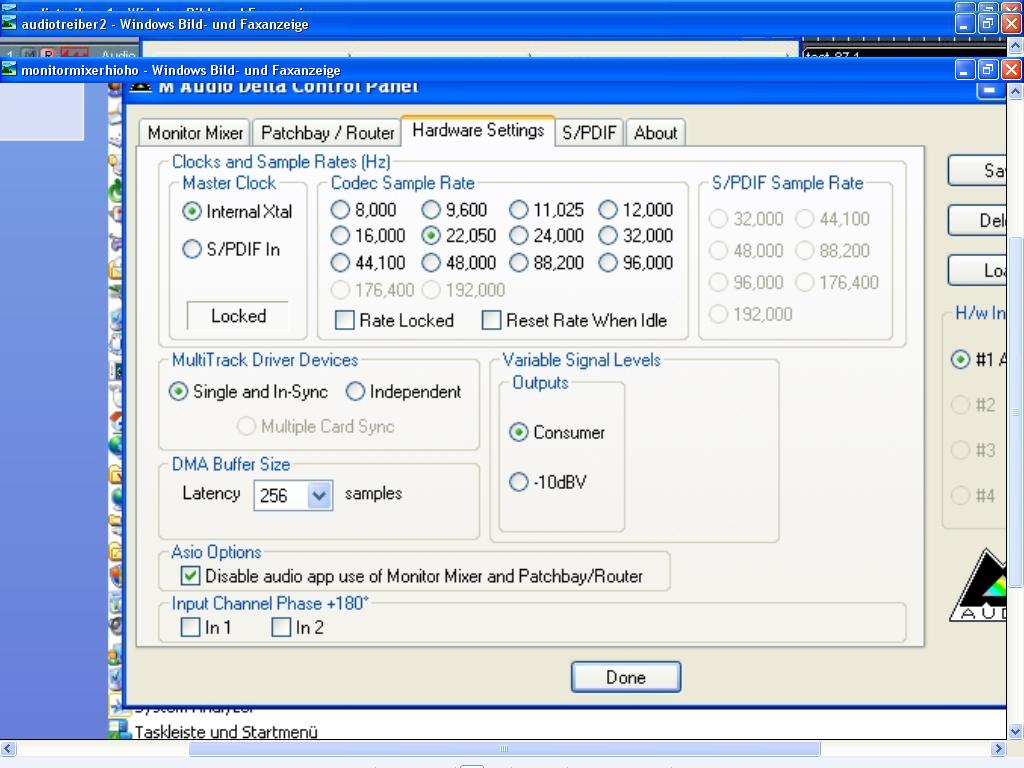Screen dimensions: 1024x768
Task: Click the horizontal scrollbar thumb
Action: pyautogui.click(x=504, y=748)
